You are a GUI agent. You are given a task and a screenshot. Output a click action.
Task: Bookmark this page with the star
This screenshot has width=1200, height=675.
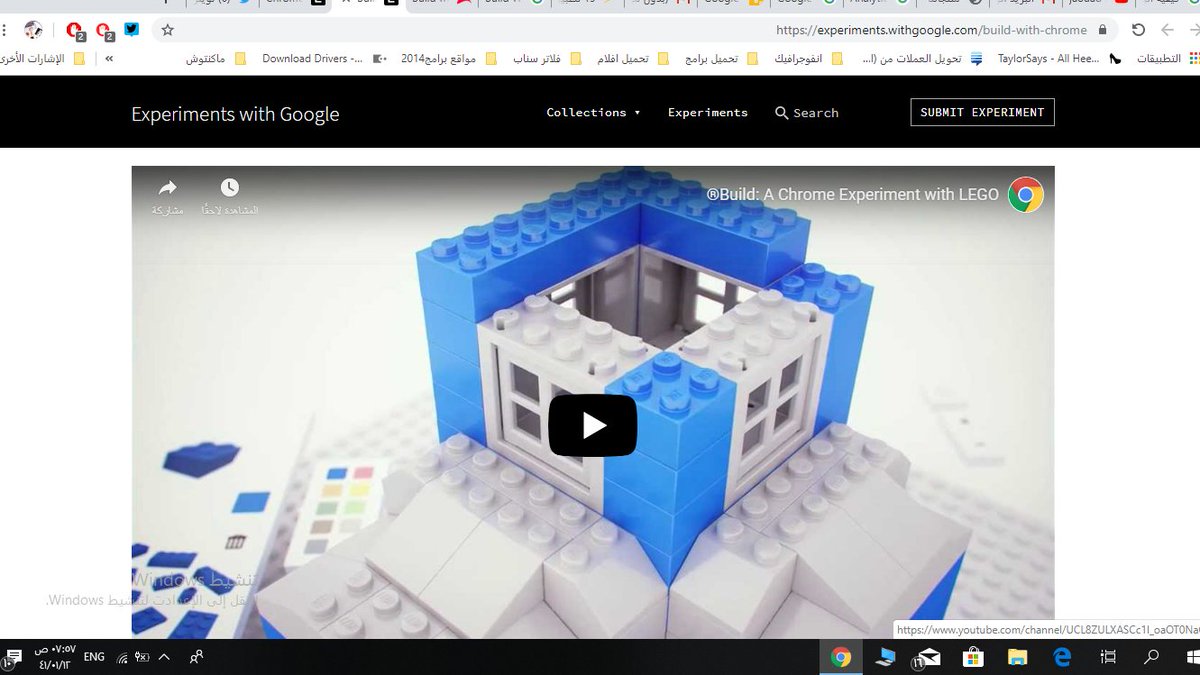click(167, 30)
